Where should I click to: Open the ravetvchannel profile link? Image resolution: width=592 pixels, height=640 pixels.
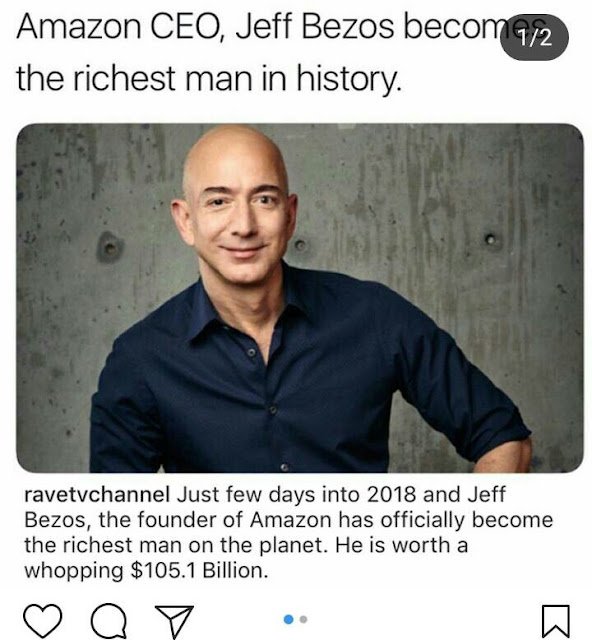(x=97, y=494)
